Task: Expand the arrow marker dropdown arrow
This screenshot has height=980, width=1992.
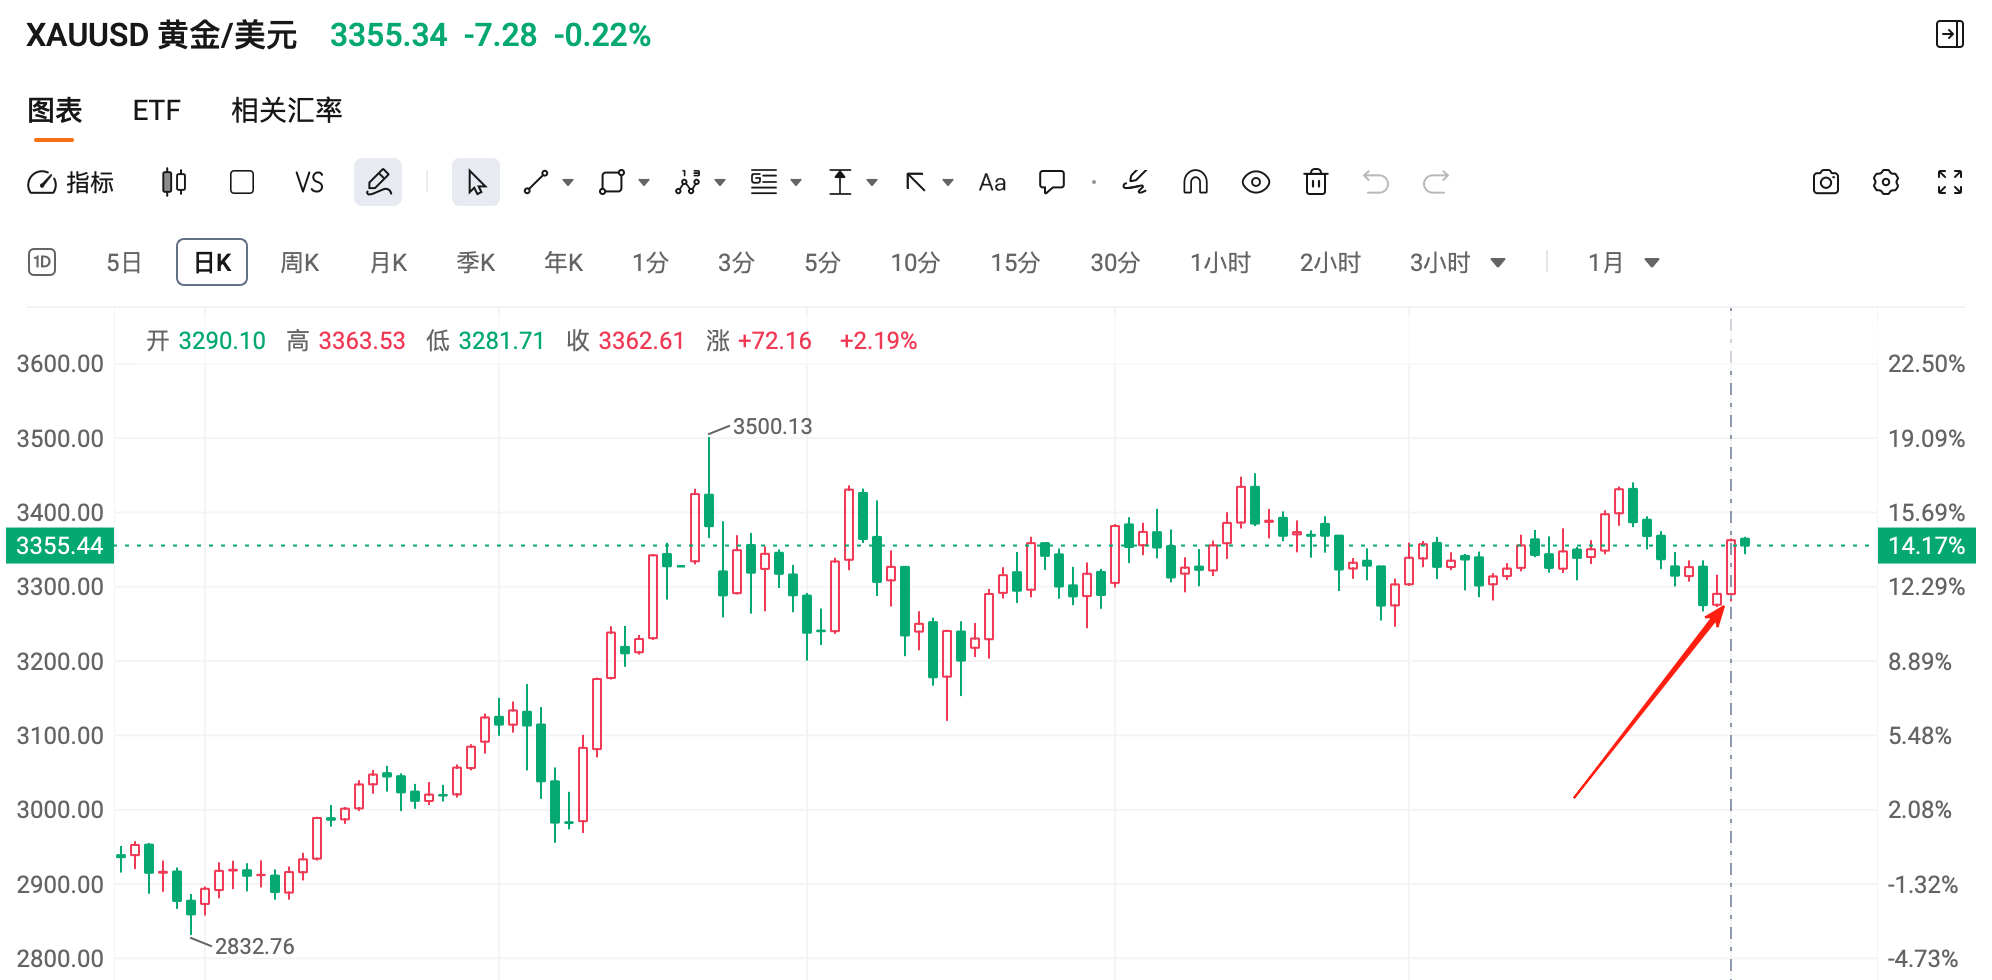Action: (948, 182)
